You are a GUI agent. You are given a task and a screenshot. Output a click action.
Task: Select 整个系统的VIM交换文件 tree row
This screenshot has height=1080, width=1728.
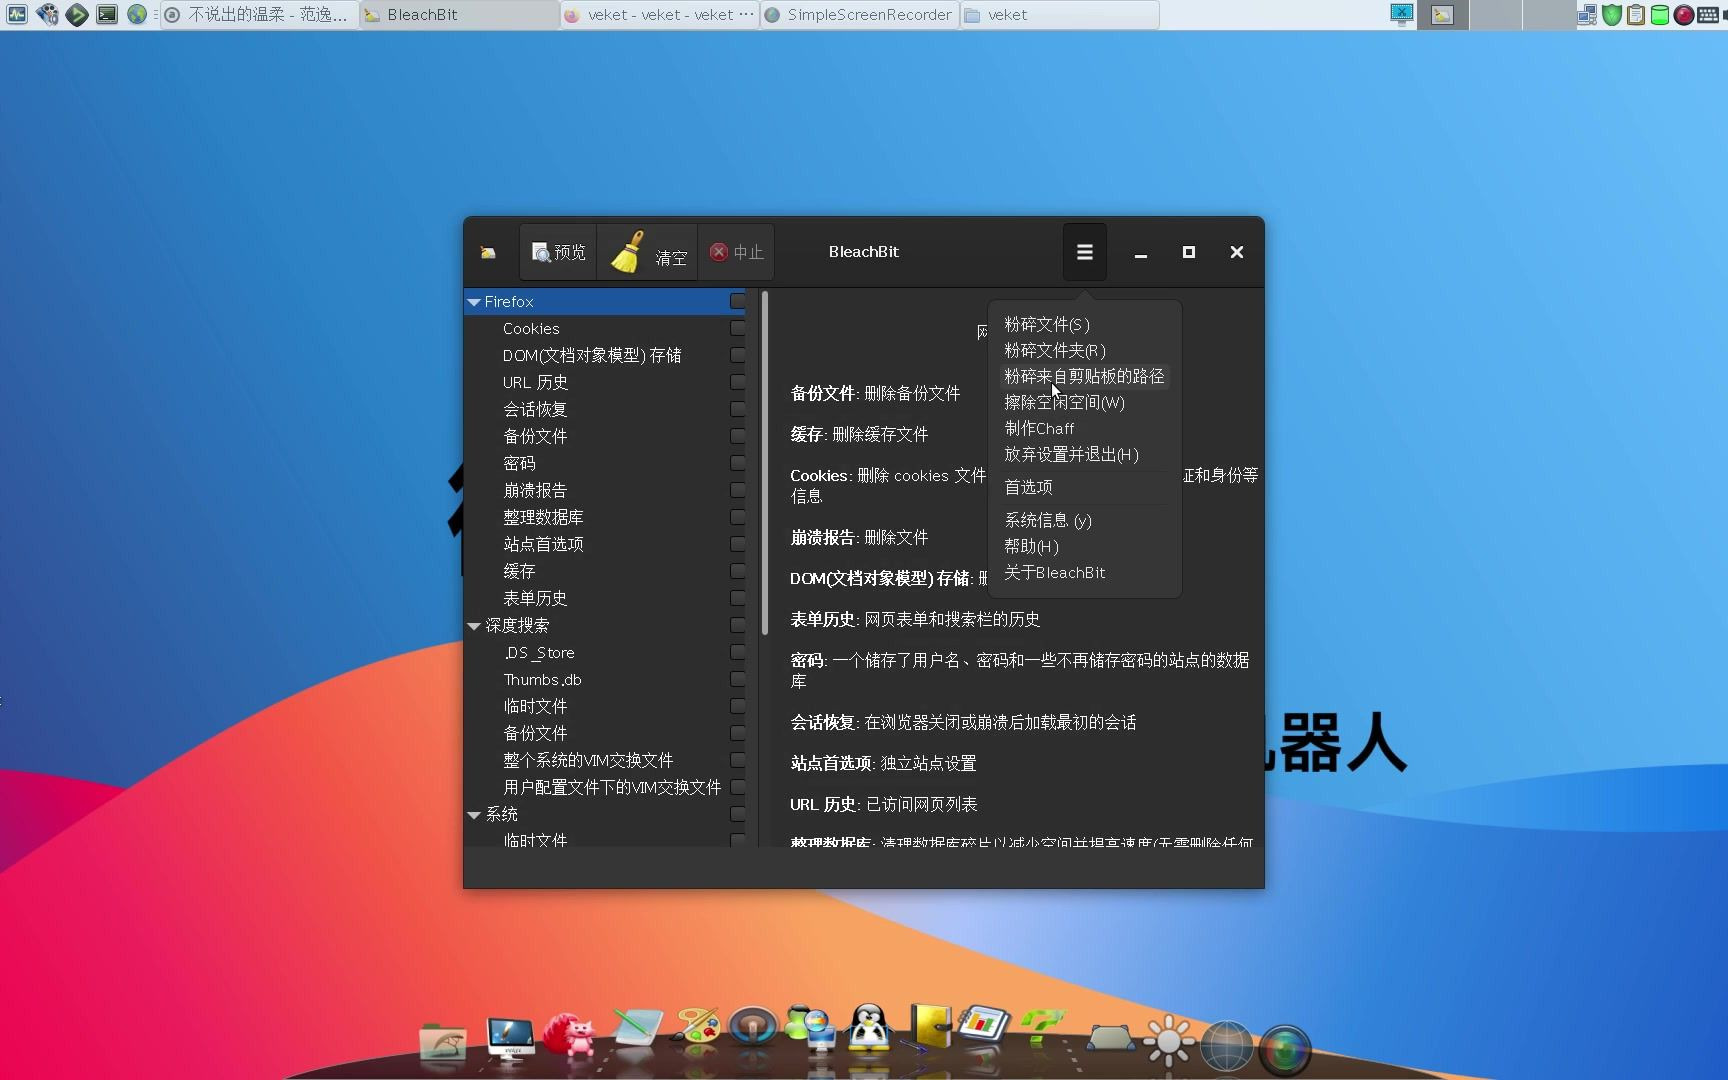[605, 760]
